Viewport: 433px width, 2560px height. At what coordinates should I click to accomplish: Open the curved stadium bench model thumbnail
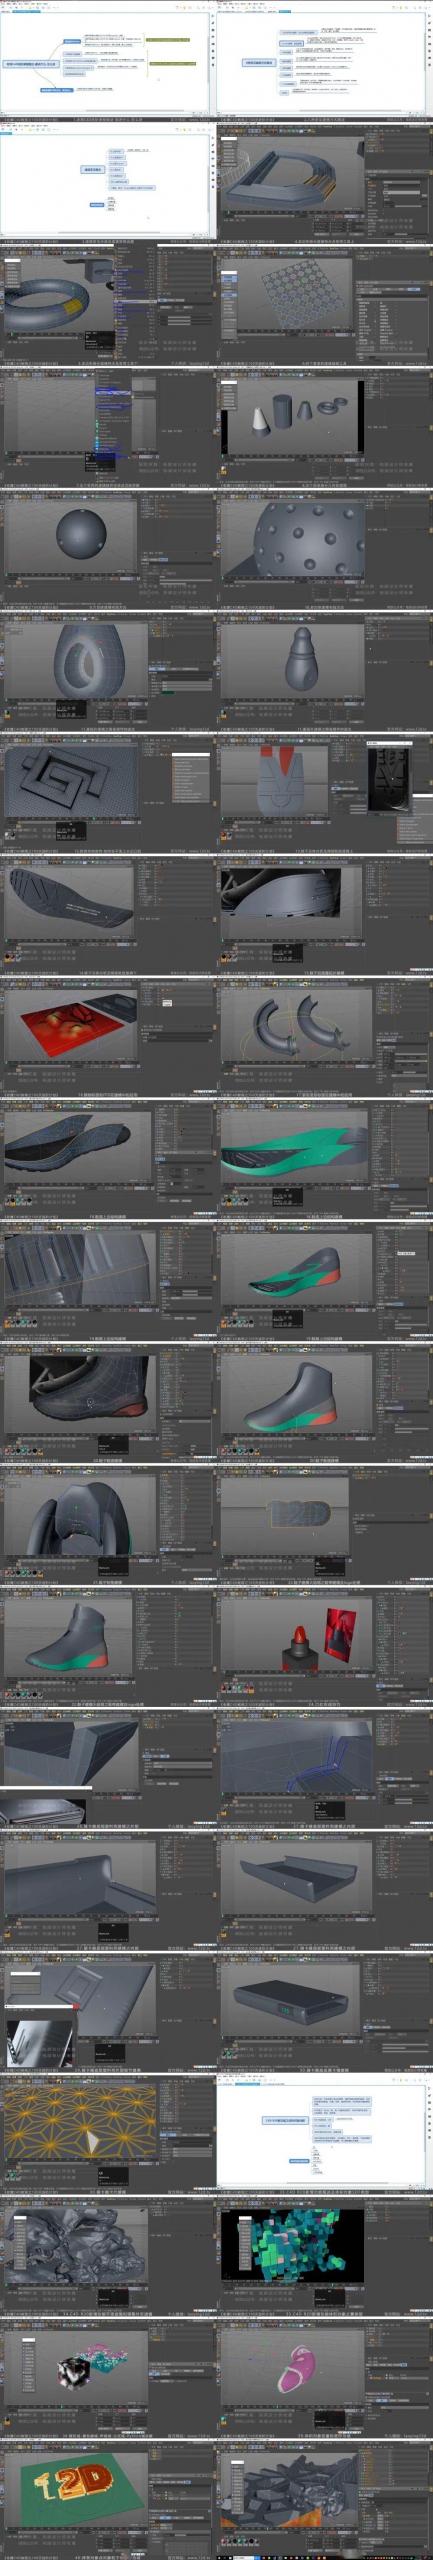click(x=325, y=184)
